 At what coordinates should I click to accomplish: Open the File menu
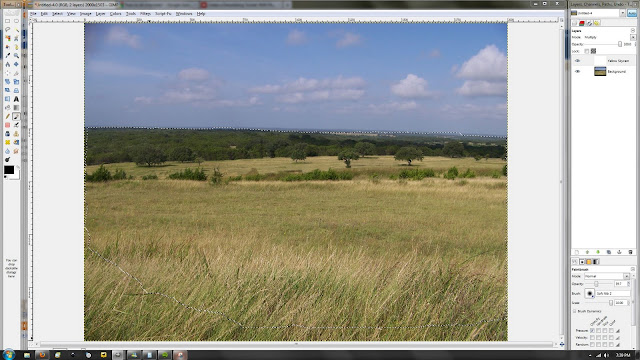tap(33, 13)
